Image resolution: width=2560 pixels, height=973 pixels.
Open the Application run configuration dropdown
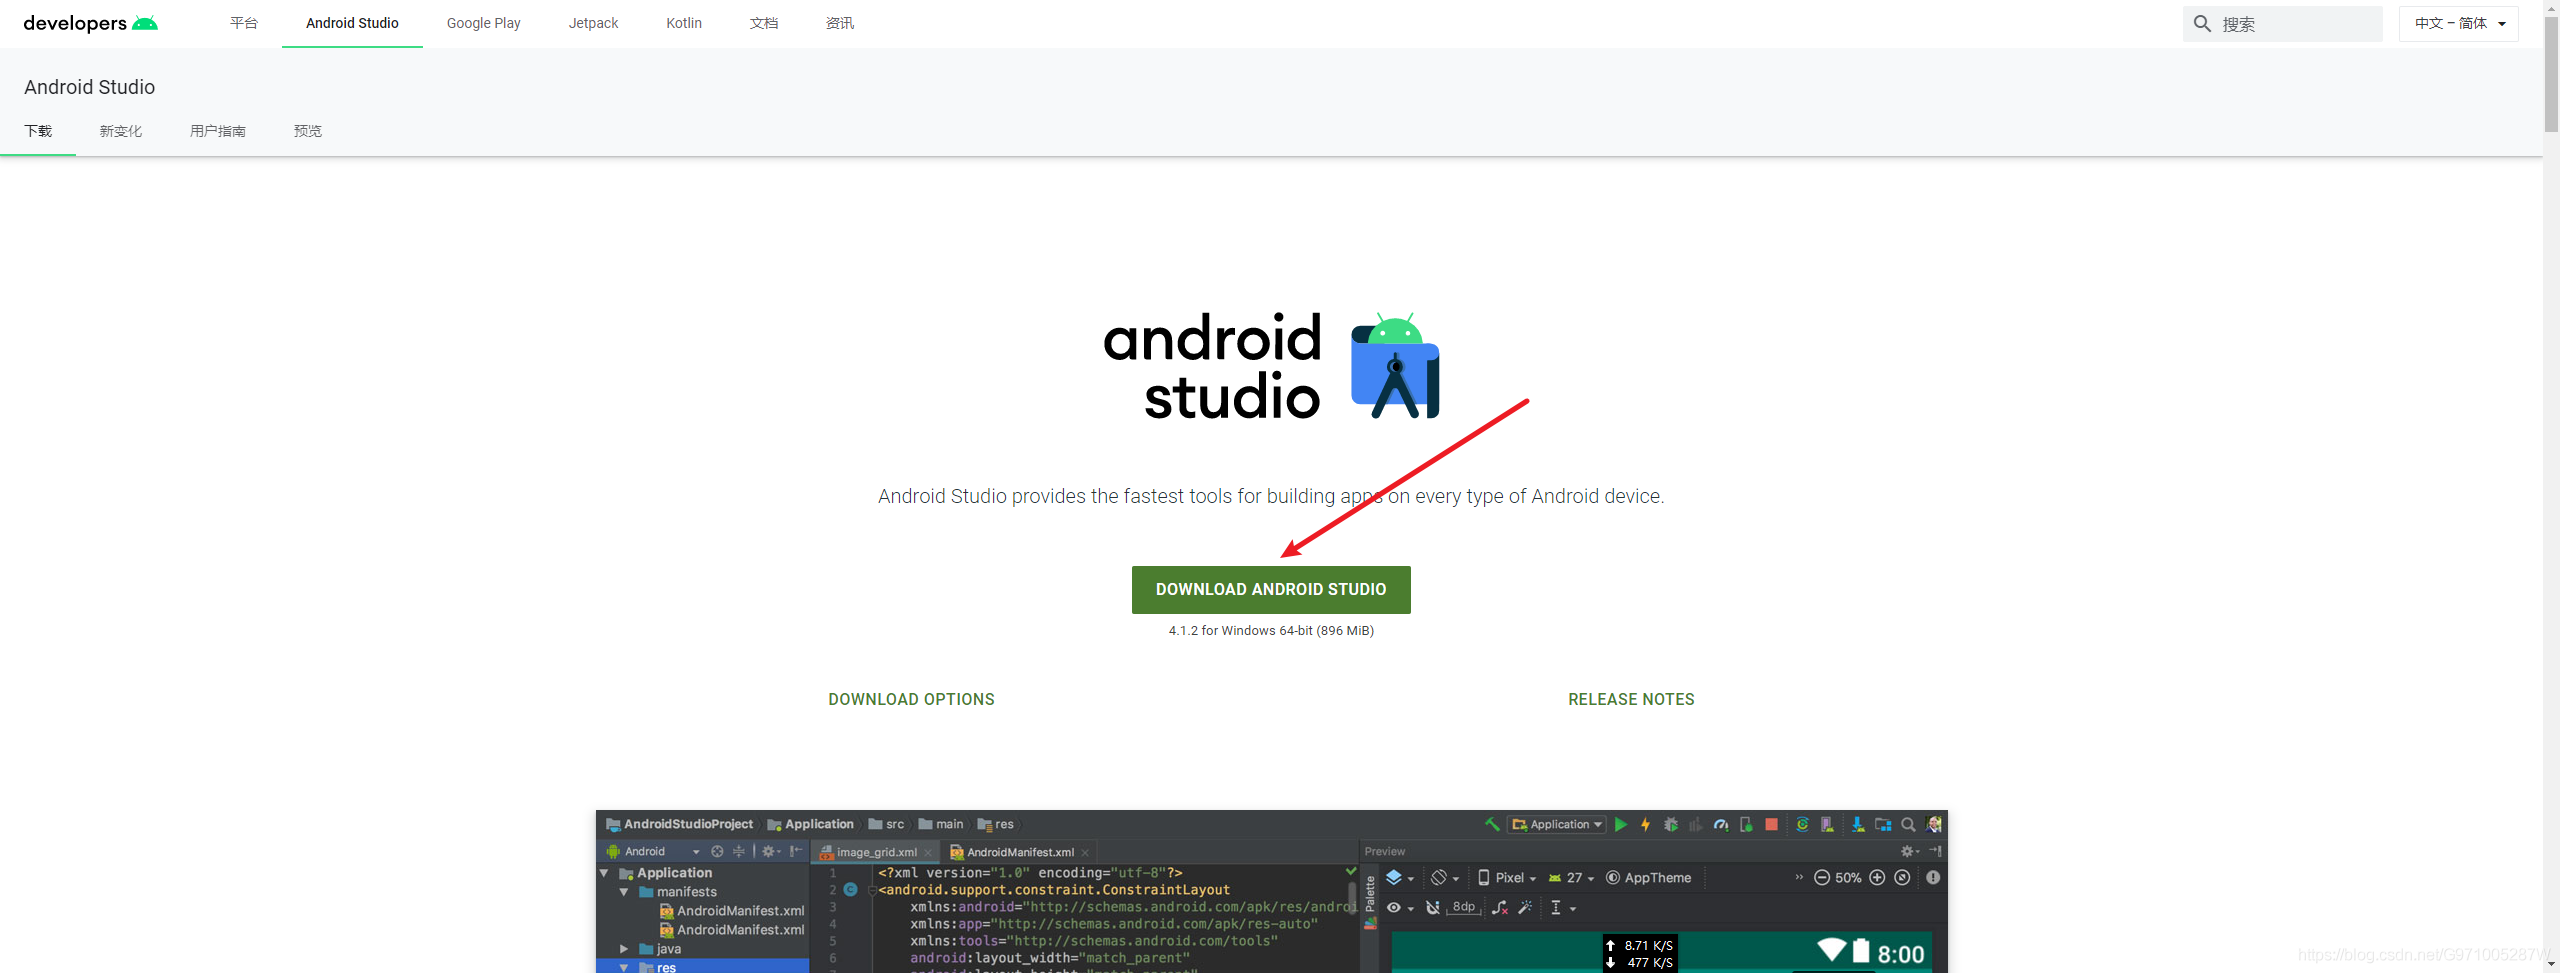[x=1557, y=824]
